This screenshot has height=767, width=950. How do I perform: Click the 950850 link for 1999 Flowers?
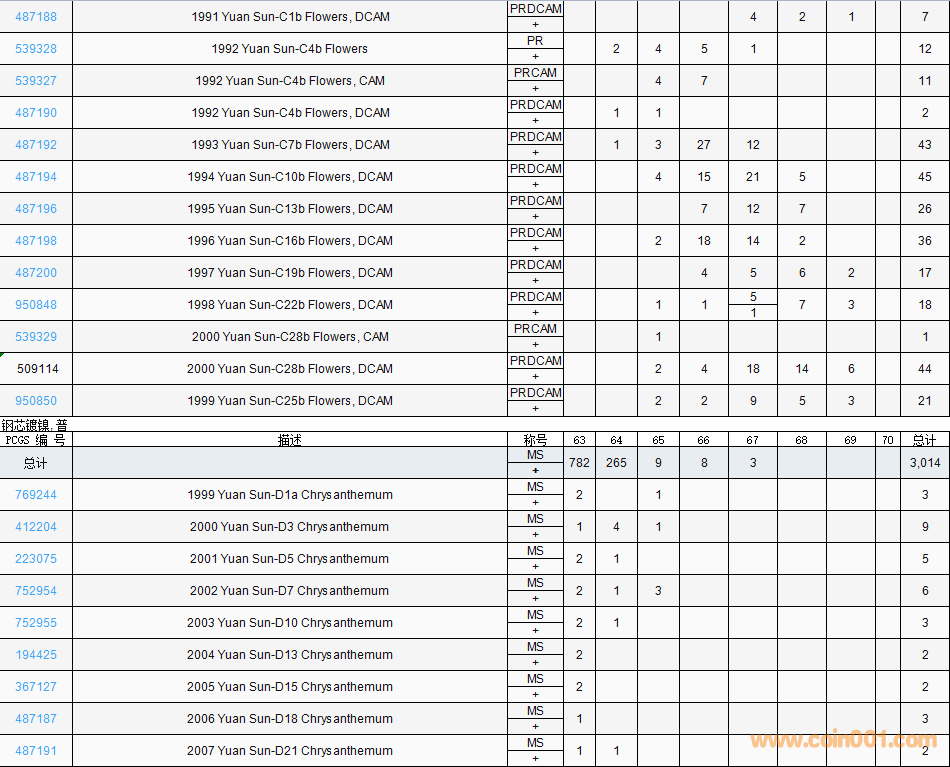(x=36, y=401)
